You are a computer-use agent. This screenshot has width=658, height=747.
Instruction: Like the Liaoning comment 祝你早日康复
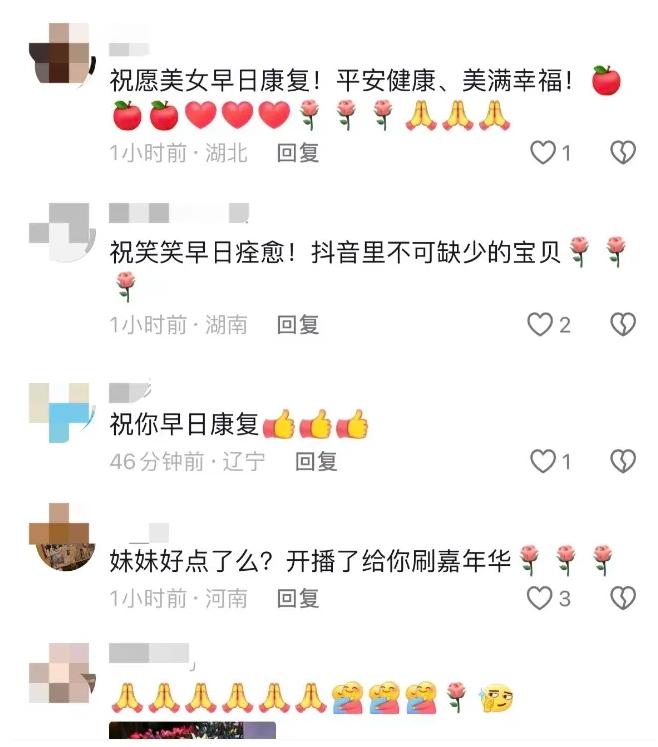tap(543, 462)
